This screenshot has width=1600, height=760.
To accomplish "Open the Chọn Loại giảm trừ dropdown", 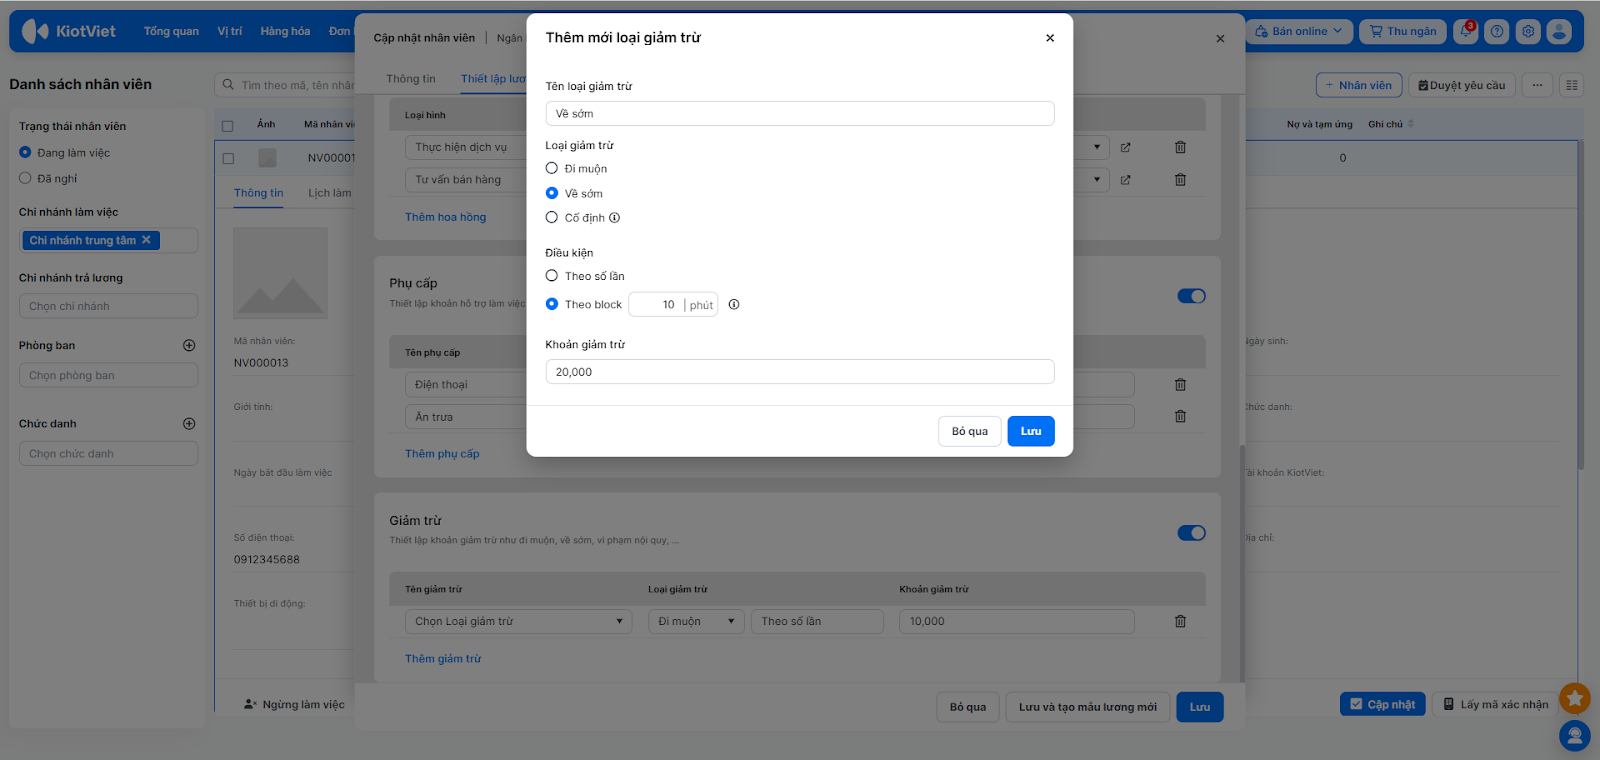I will coord(518,622).
